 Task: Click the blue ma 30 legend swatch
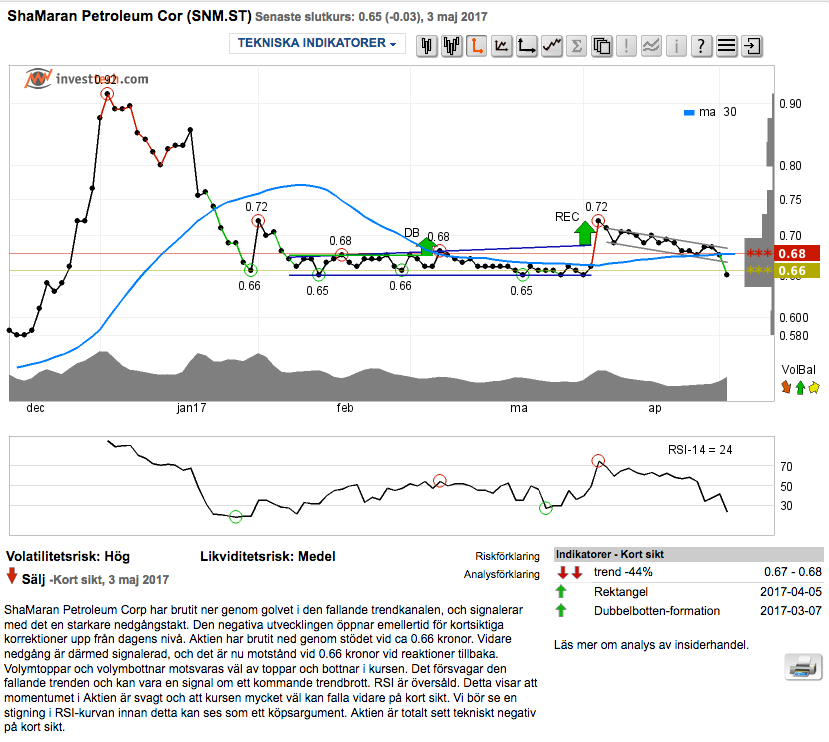click(x=689, y=113)
